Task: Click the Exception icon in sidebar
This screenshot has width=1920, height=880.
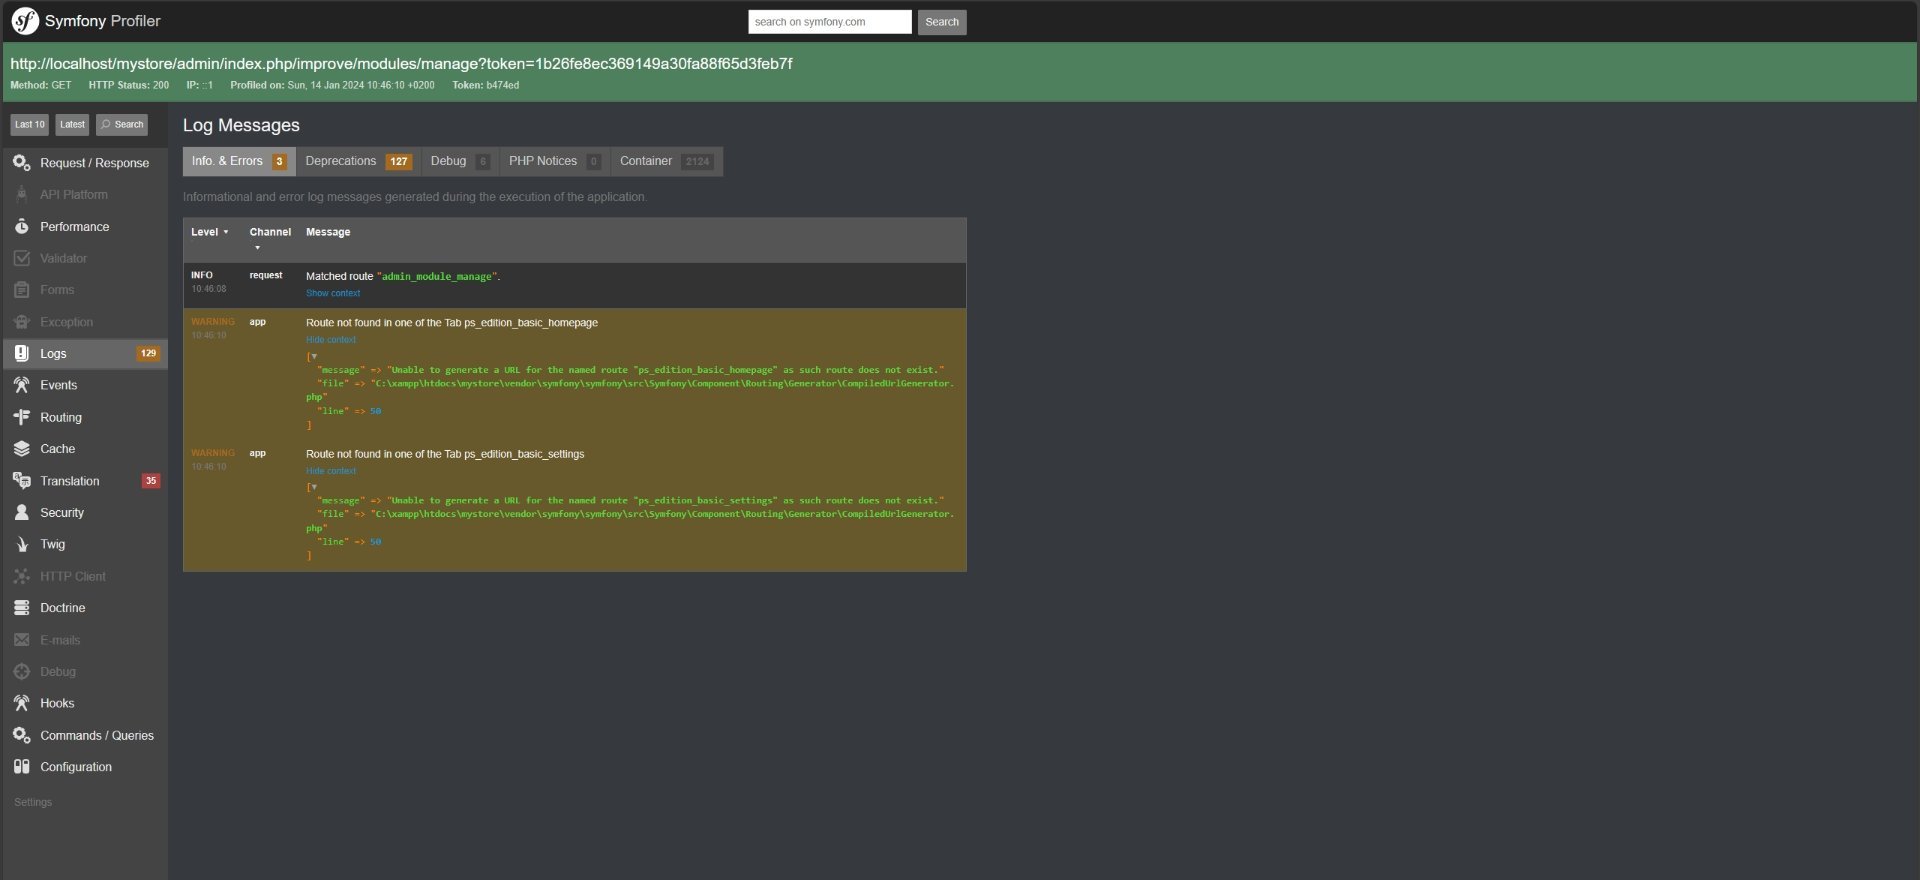Action: (21, 322)
